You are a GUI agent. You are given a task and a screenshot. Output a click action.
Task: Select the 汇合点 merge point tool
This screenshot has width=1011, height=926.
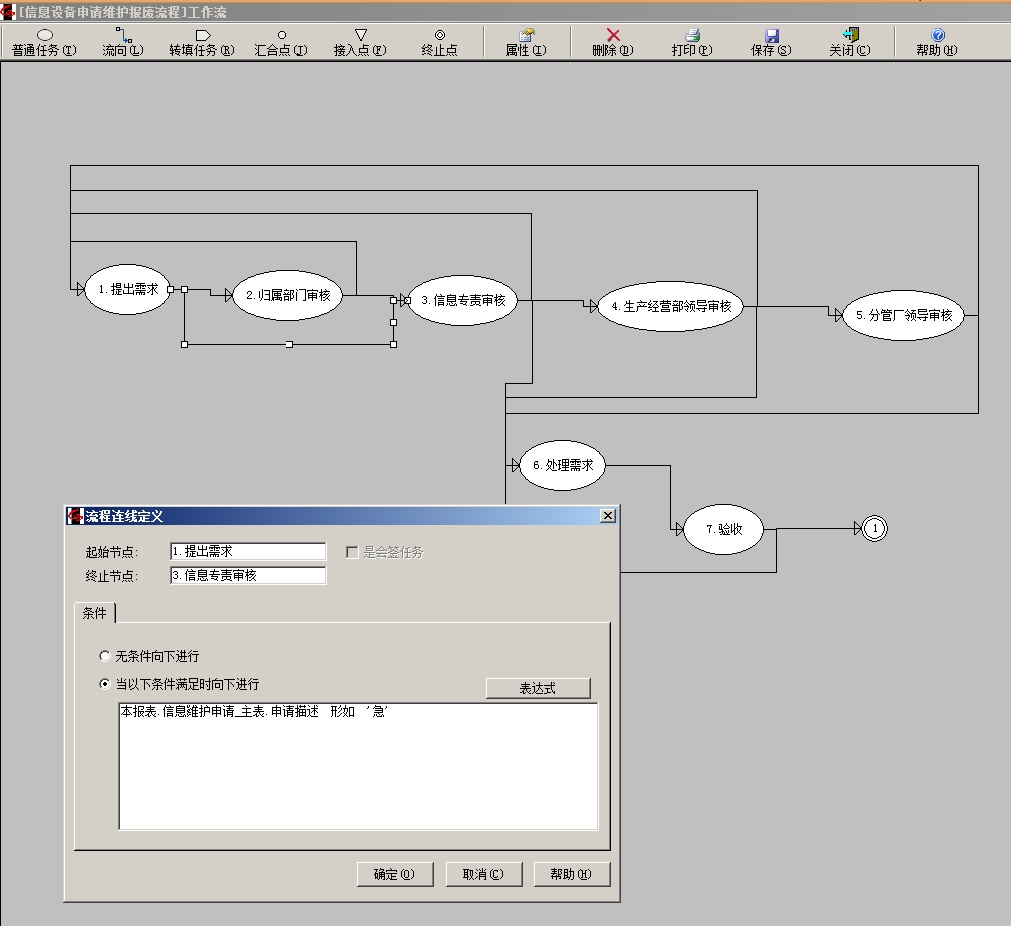[x=281, y=42]
